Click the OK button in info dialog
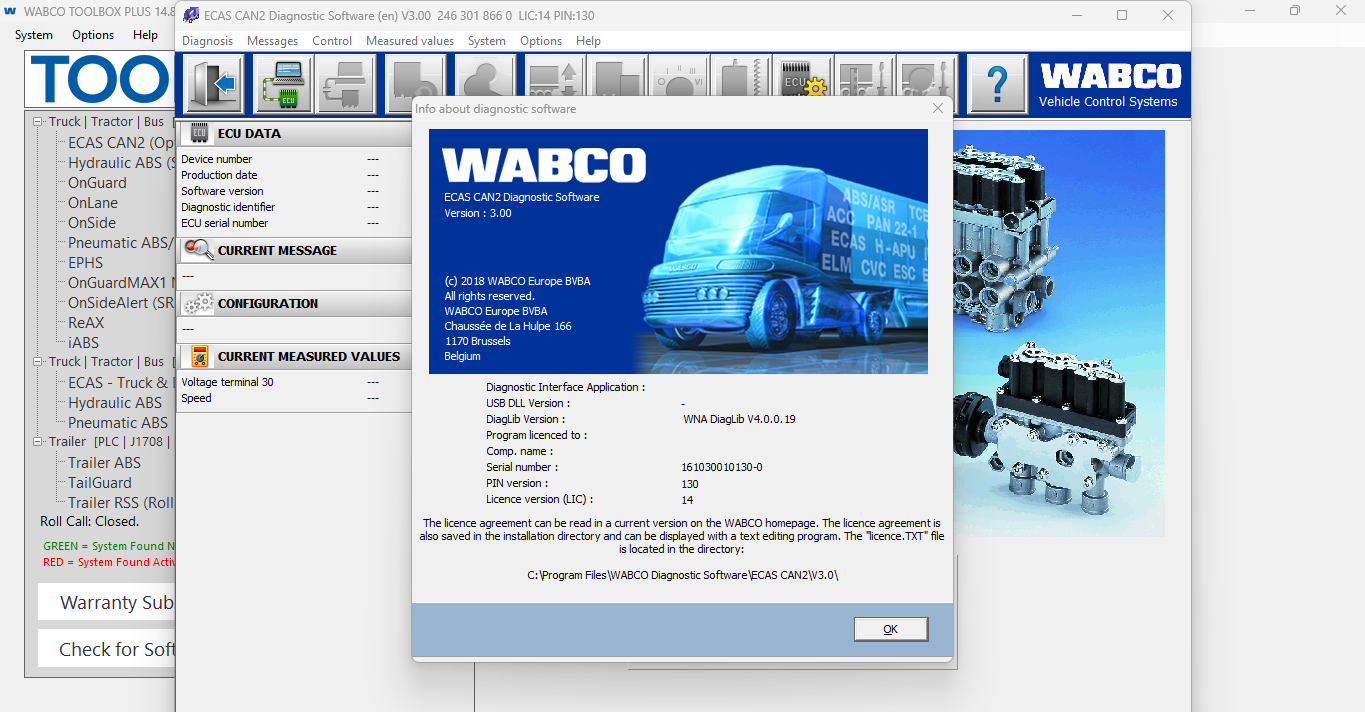Viewport: 1365px width, 712px height. (x=891, y=629)
